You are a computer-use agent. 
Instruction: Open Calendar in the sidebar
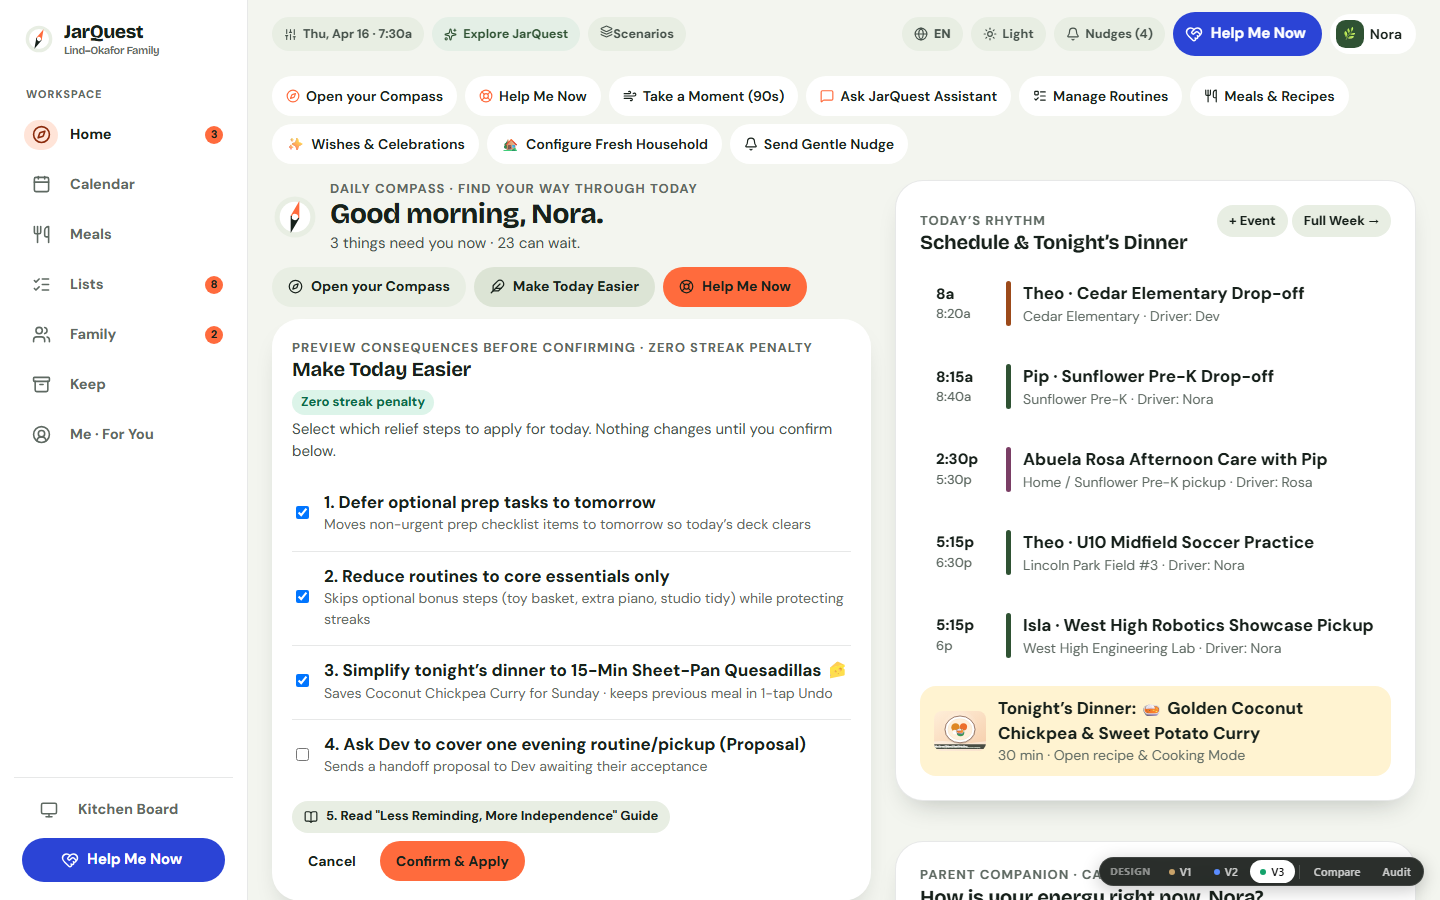point(124,184)
